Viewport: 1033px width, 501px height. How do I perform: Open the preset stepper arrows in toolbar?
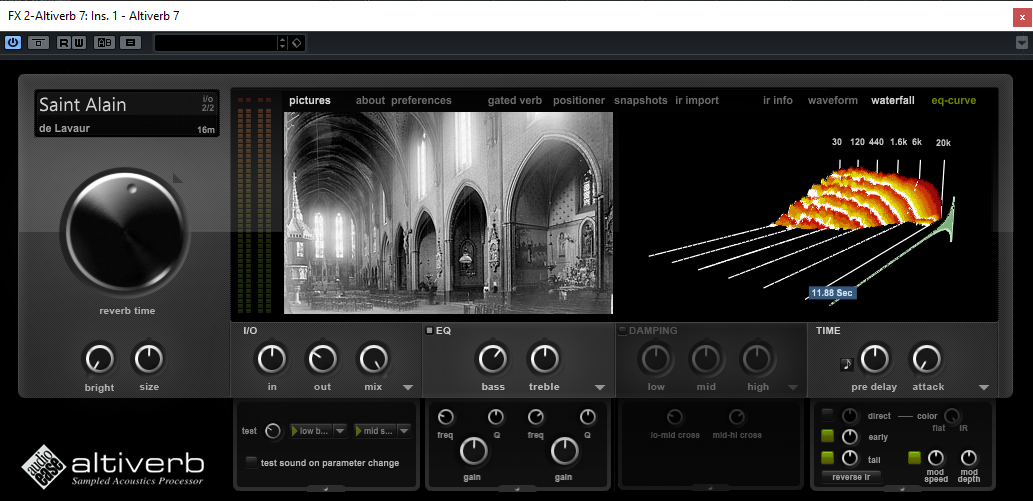(x=283, y=43)
